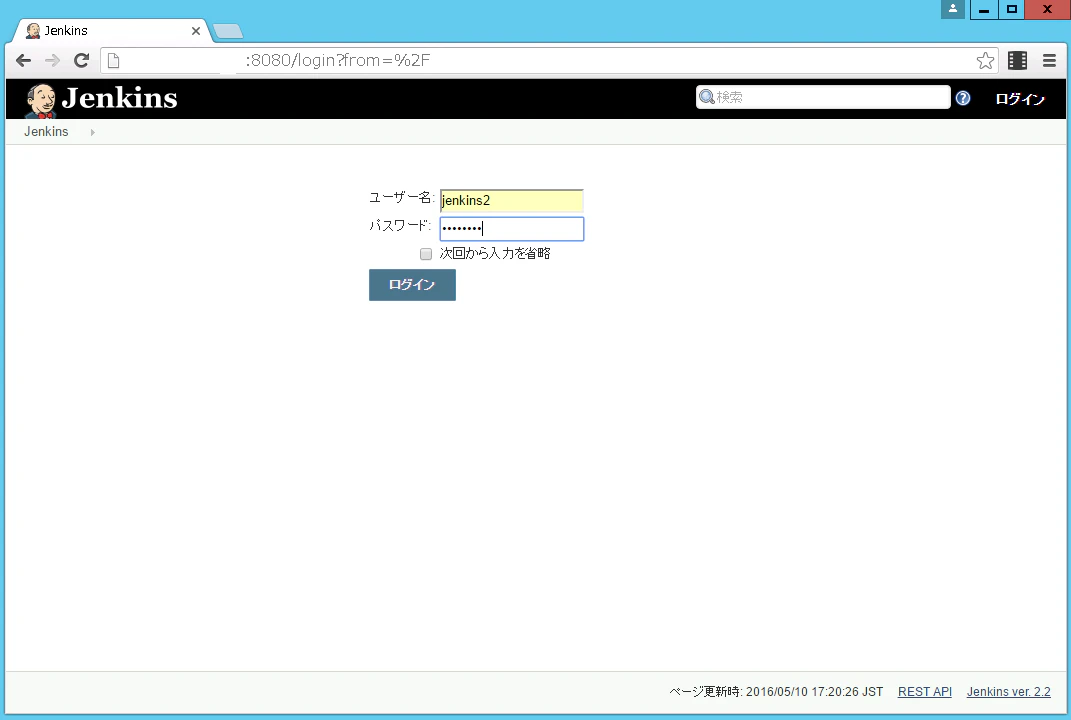1071x720 pixels.
Task: Click the browser address bar
Action: point(550,61)
